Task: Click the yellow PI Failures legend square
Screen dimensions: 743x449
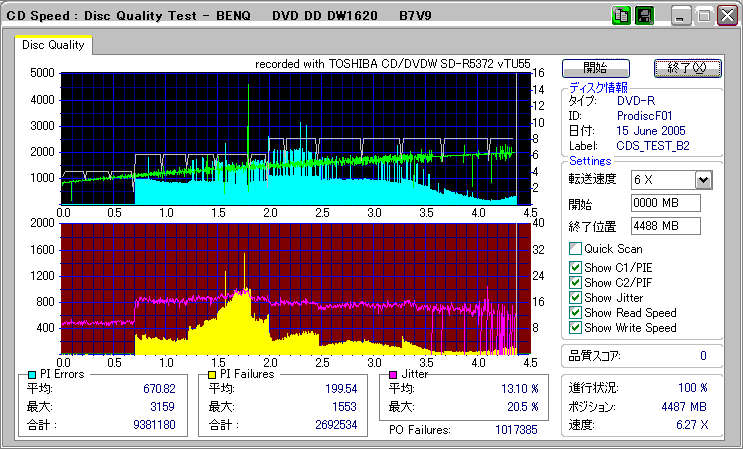Action: point(212,374)
